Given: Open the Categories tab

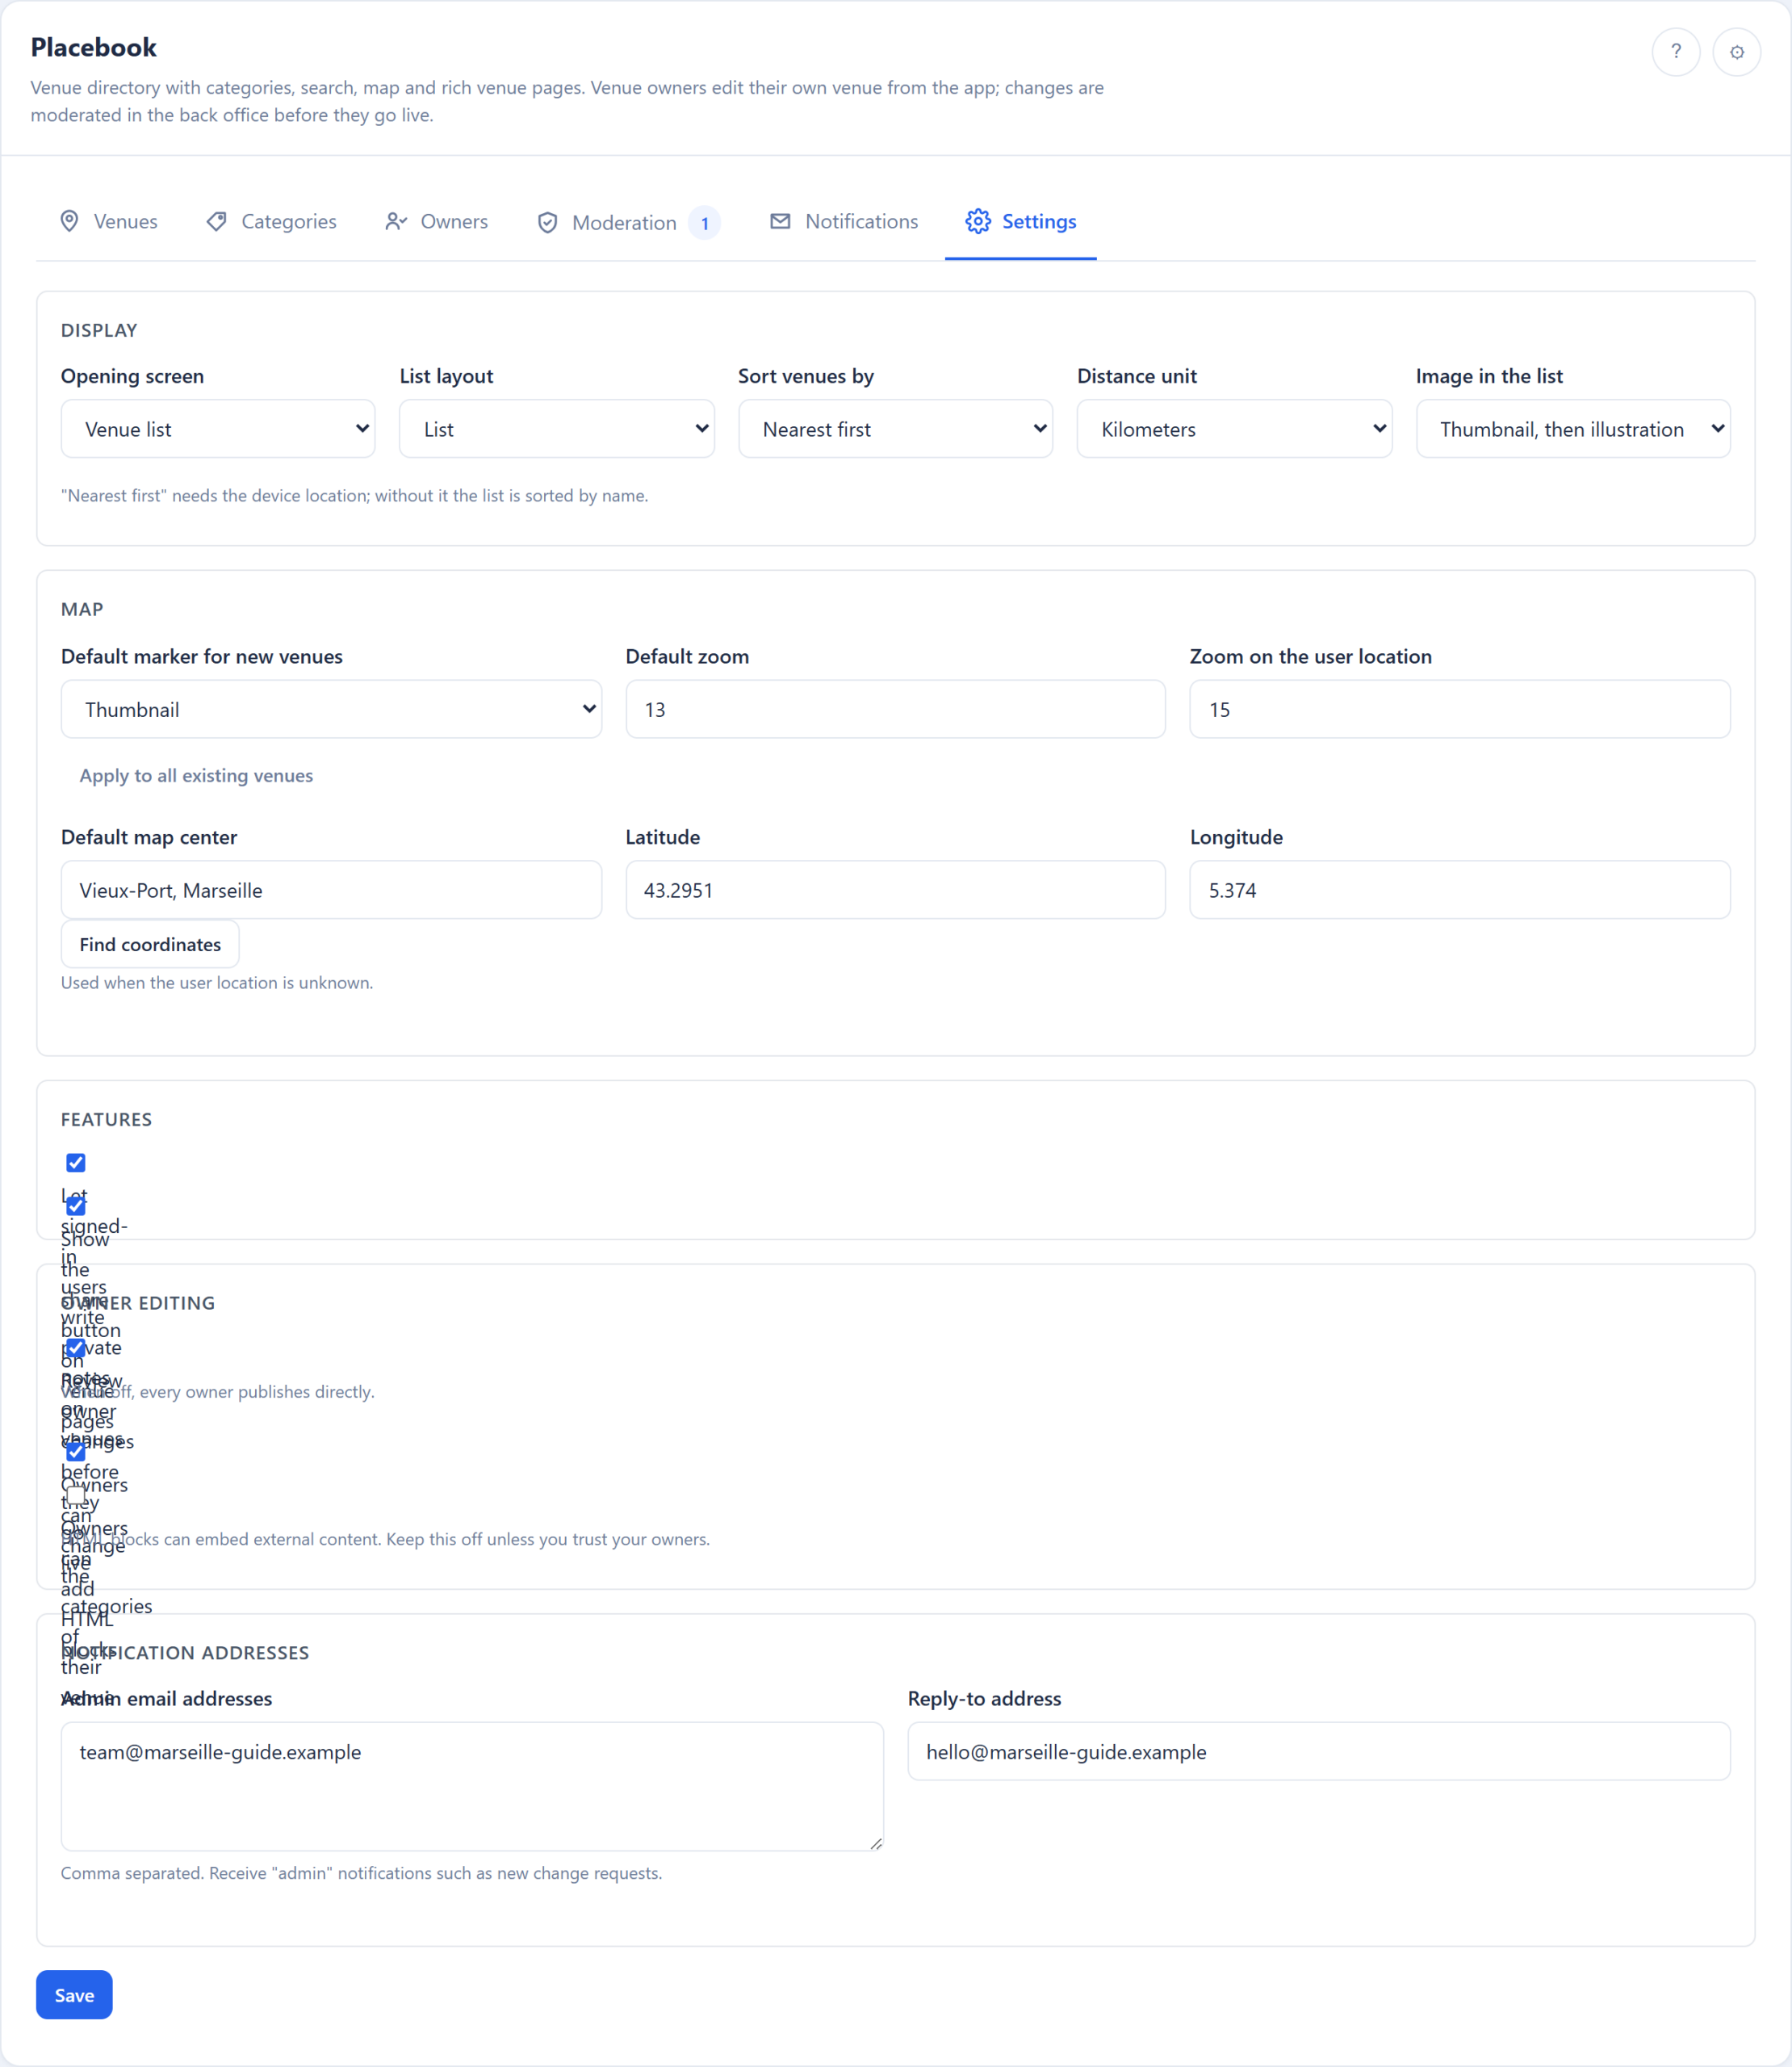Looking at the screenshot, I should (x=272, y=221).
